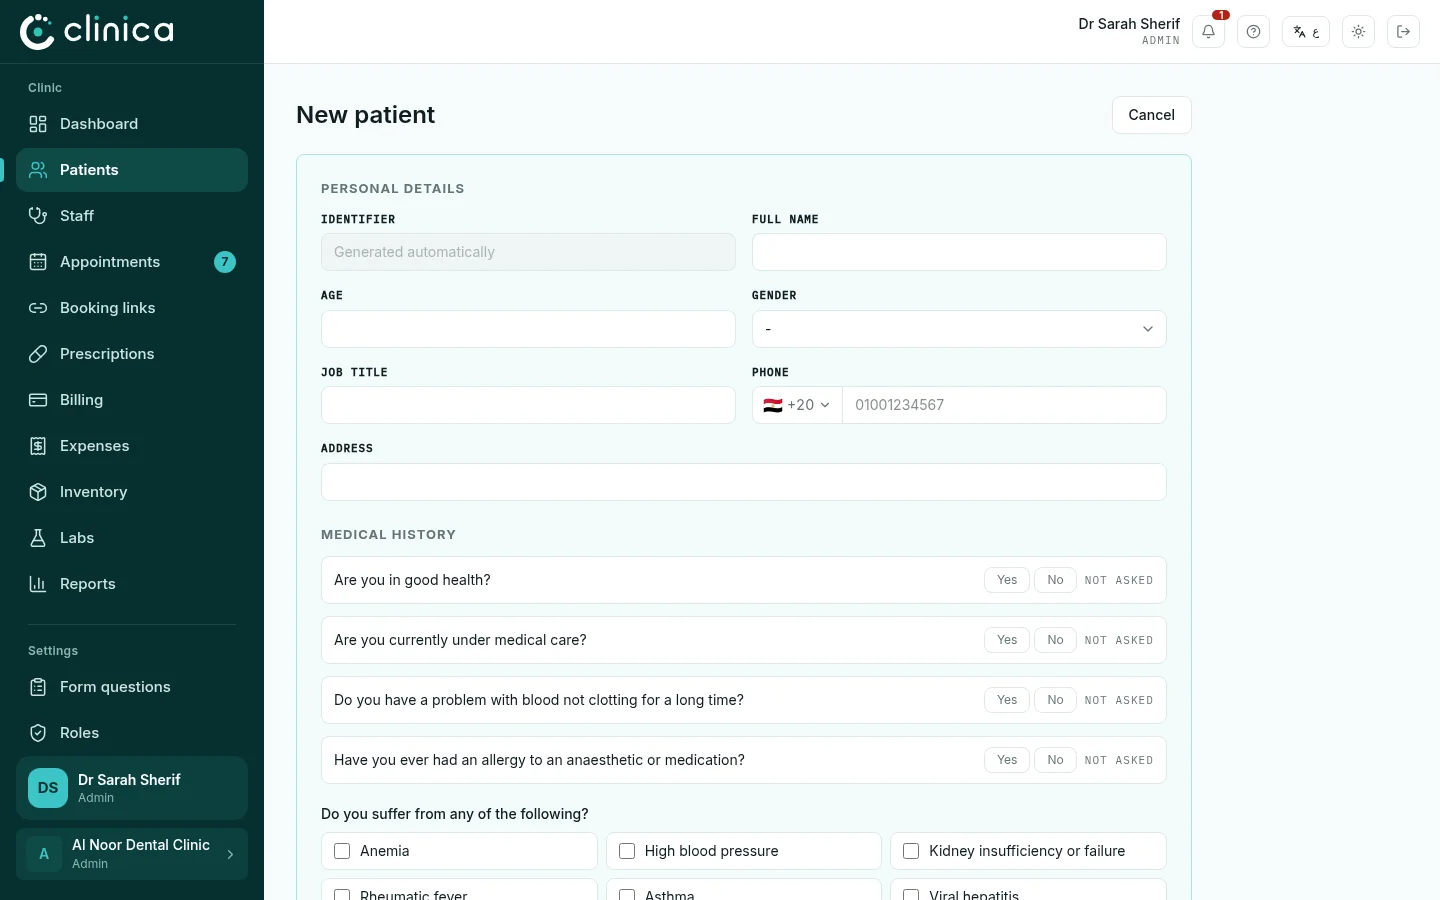Screen dimensions: 1440x900
Task: Click the Billing card icon
Action: [x=38, y=400]
